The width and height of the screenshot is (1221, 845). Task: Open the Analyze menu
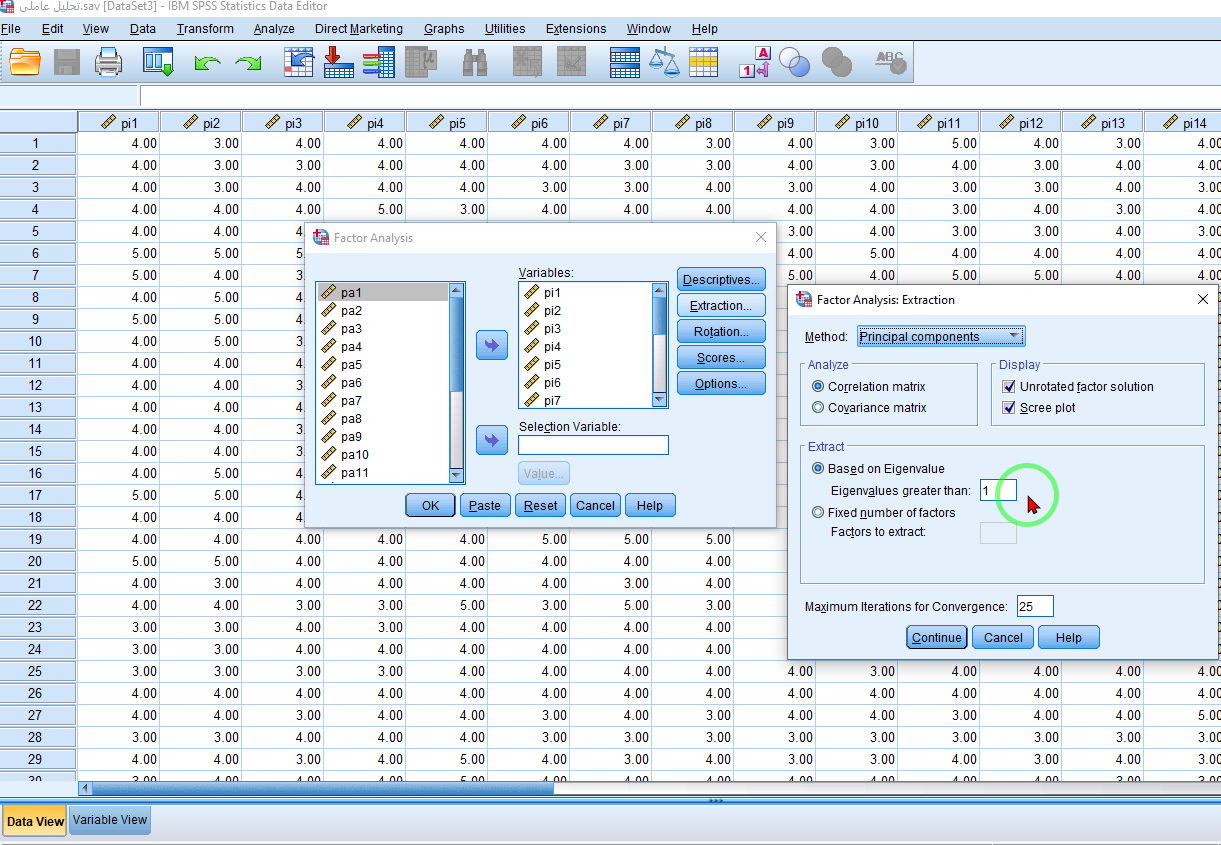[x=273, y=29]
